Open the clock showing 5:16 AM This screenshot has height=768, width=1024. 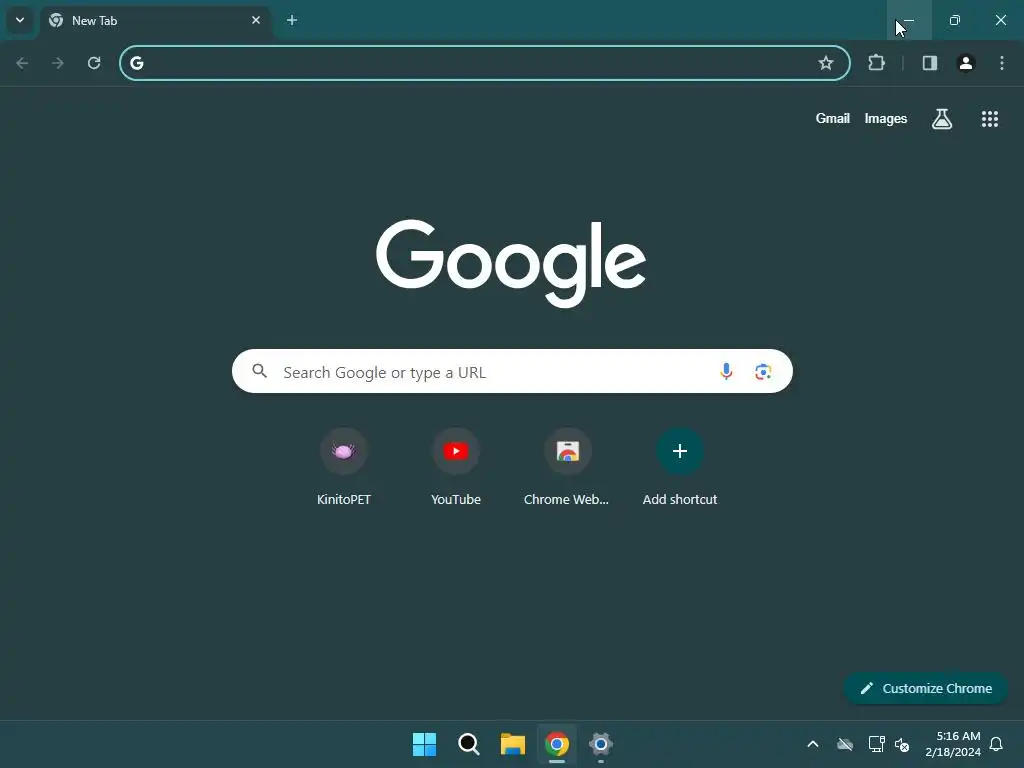tap(953, 744)
